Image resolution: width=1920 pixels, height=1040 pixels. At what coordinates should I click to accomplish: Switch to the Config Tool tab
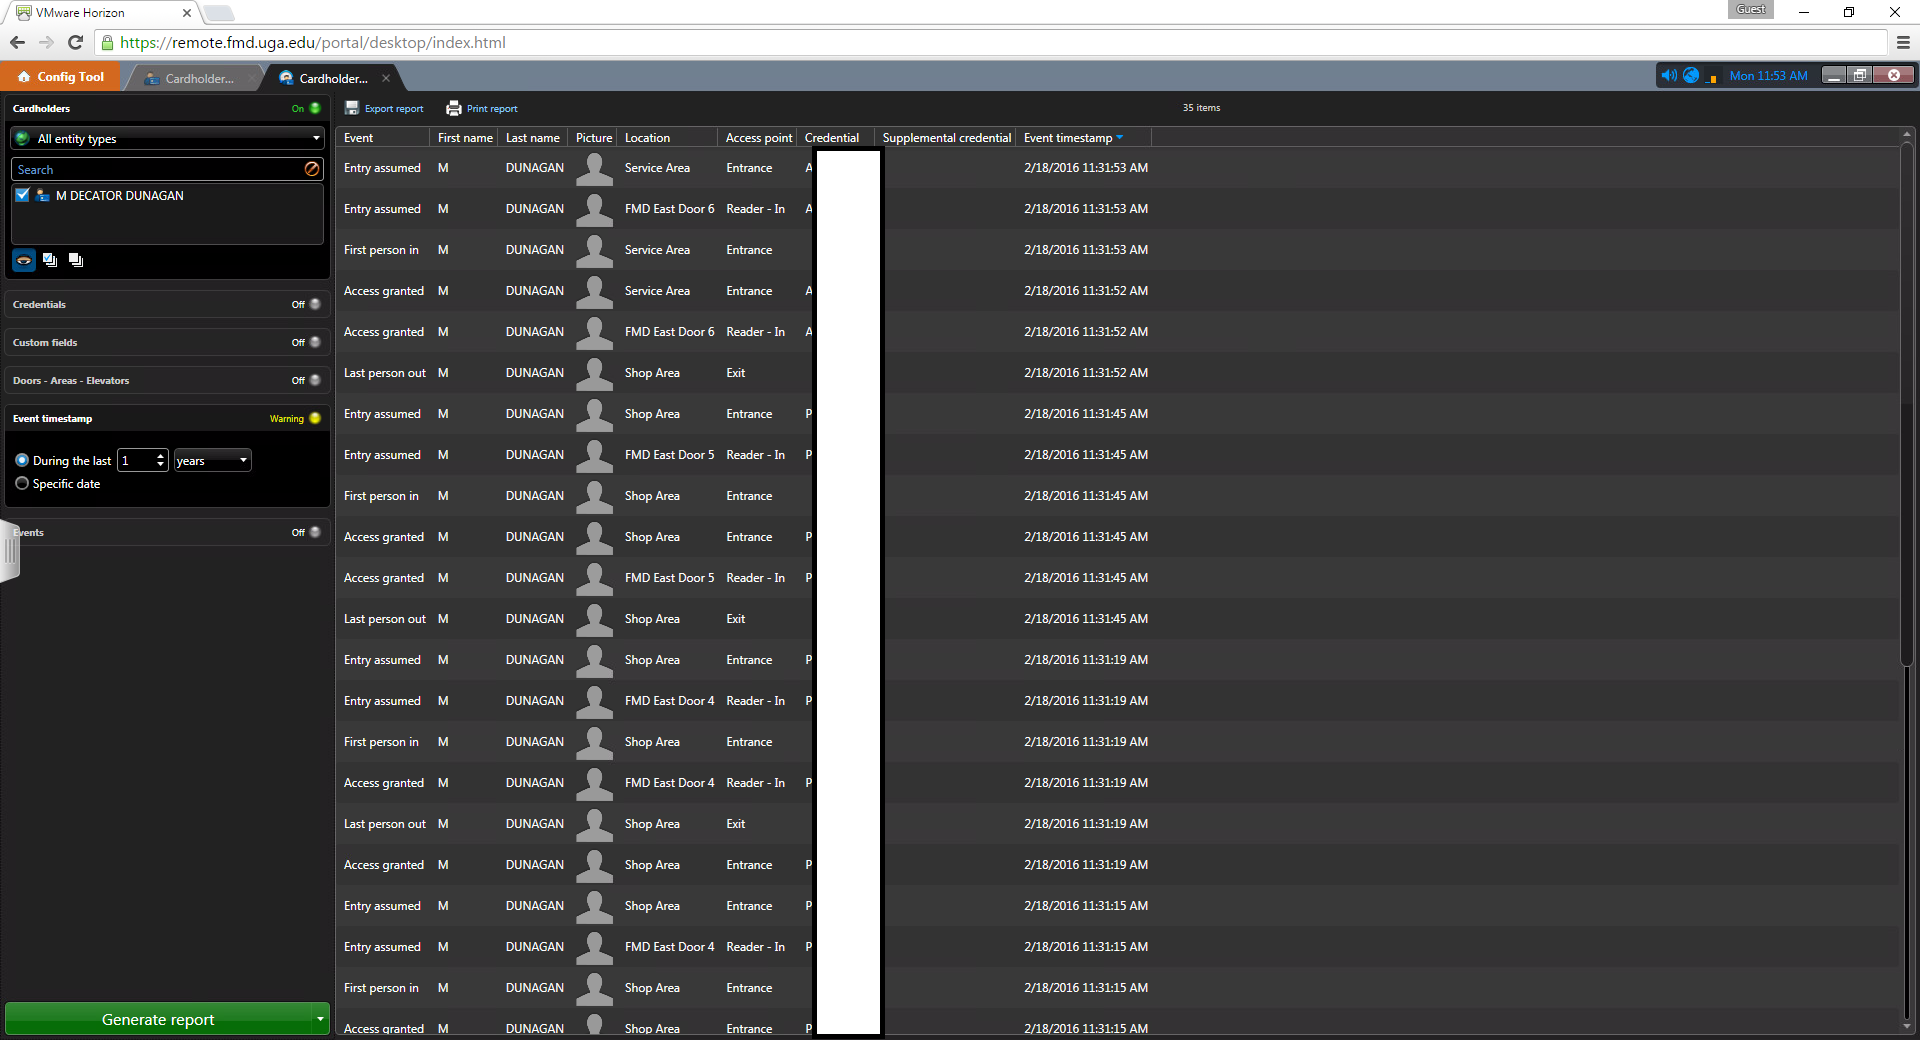point(61,77)
